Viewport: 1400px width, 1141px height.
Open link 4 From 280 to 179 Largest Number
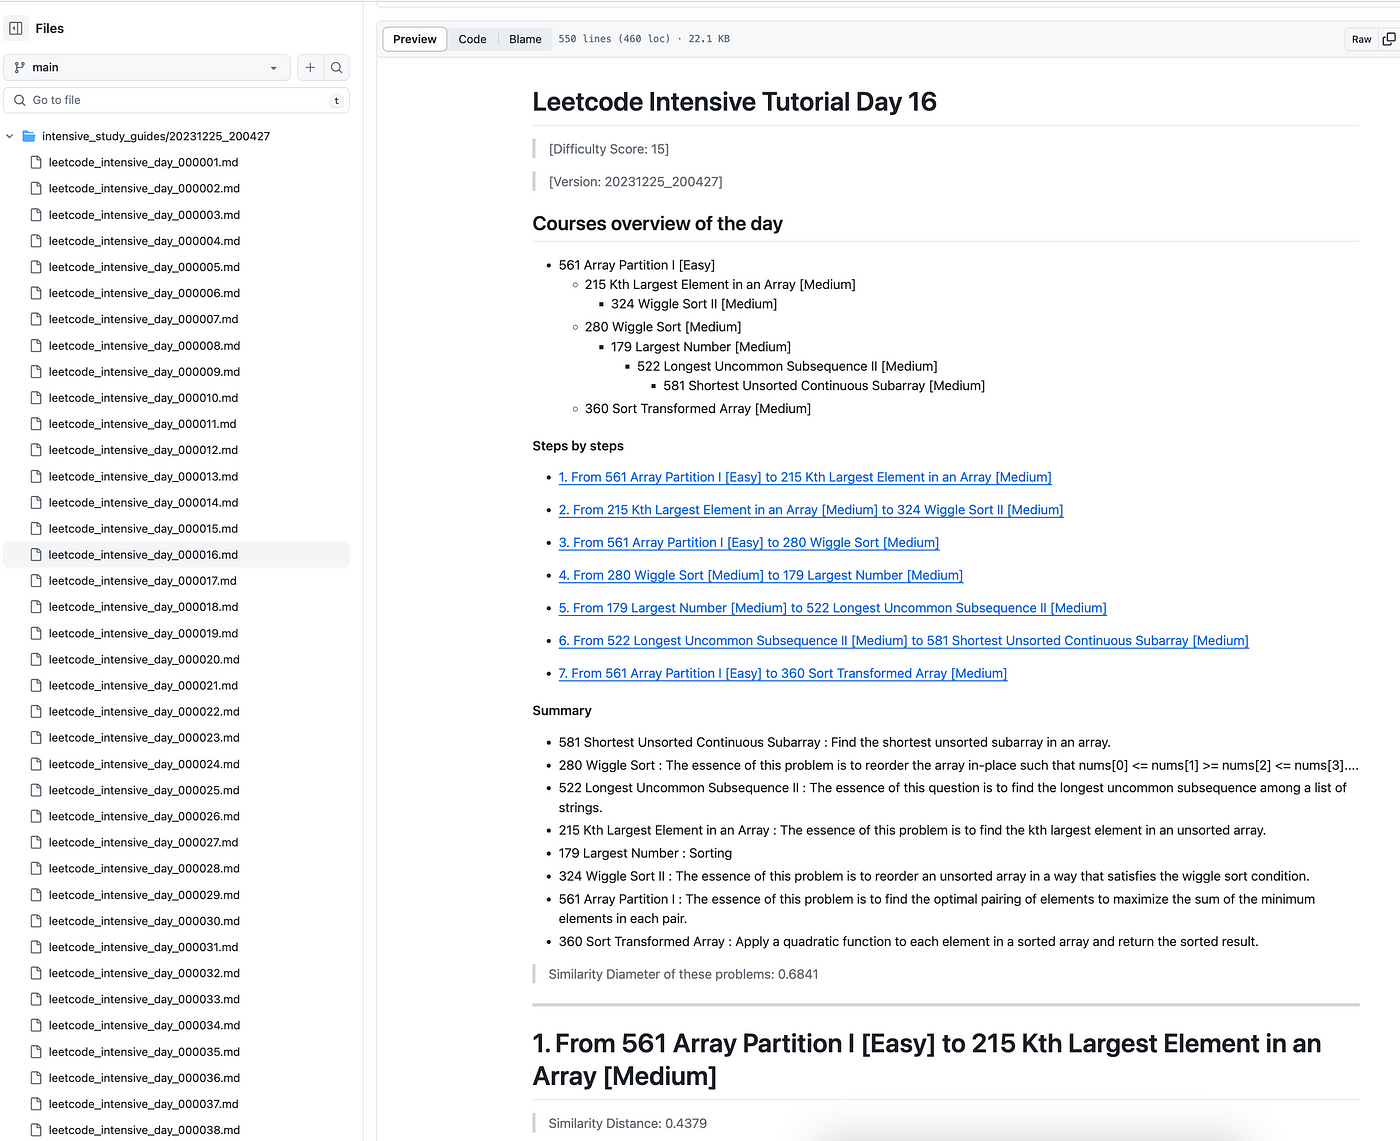[761, 575]
